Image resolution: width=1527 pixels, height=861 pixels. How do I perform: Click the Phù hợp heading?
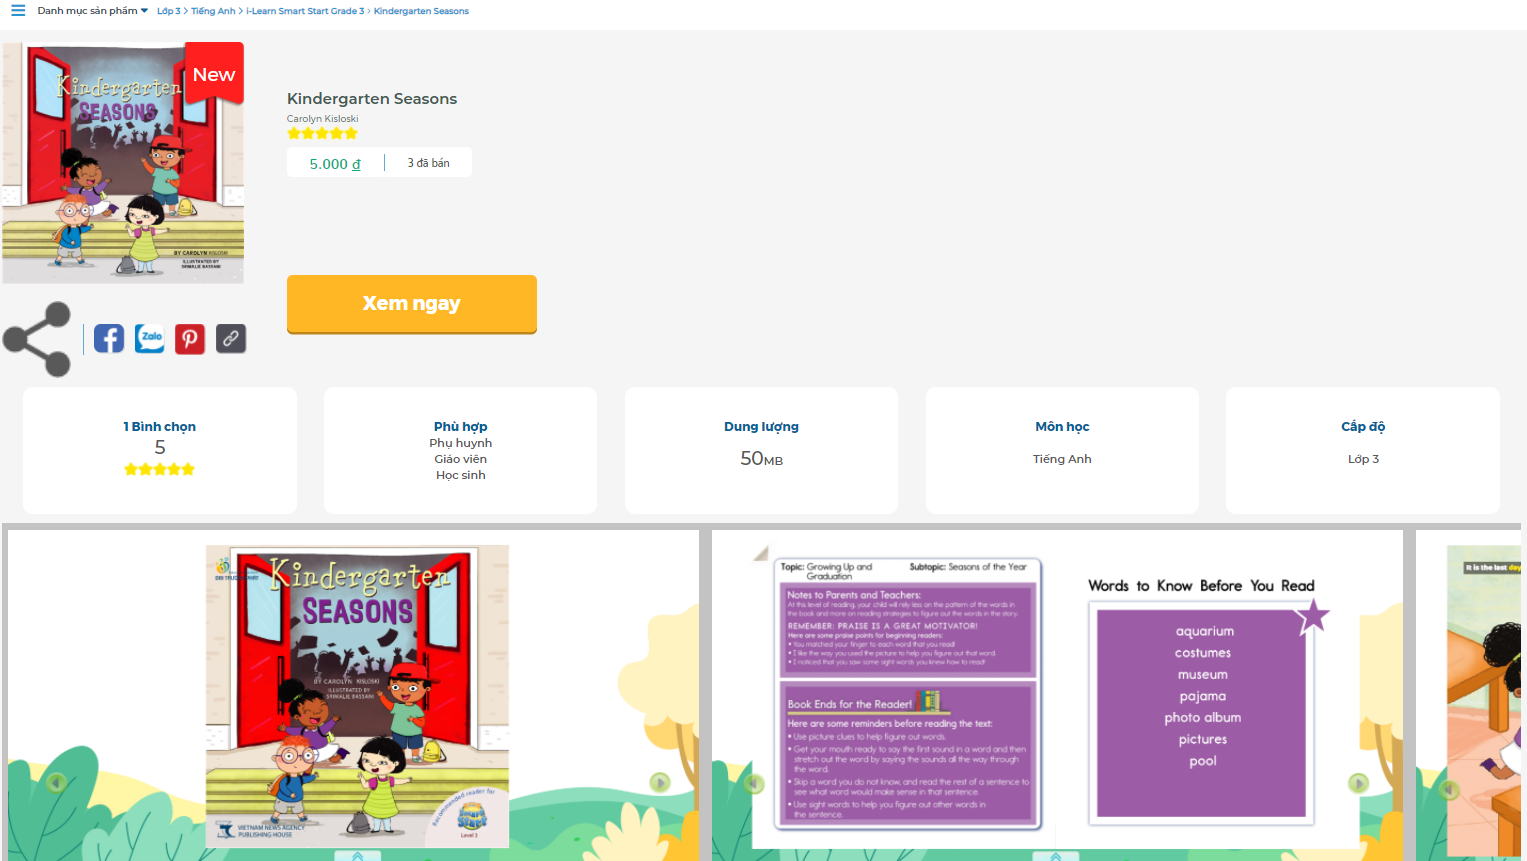[x=461, y=427]
